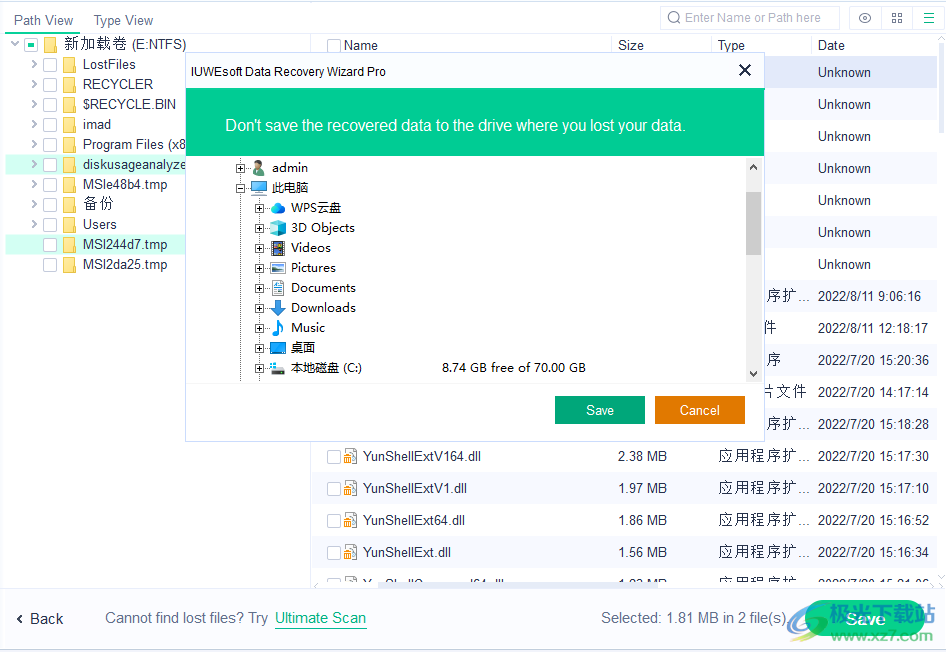Click the MSI2da25.tmp folder icon
The height and width of the screenshot is (652, 946).
point(70,265)
